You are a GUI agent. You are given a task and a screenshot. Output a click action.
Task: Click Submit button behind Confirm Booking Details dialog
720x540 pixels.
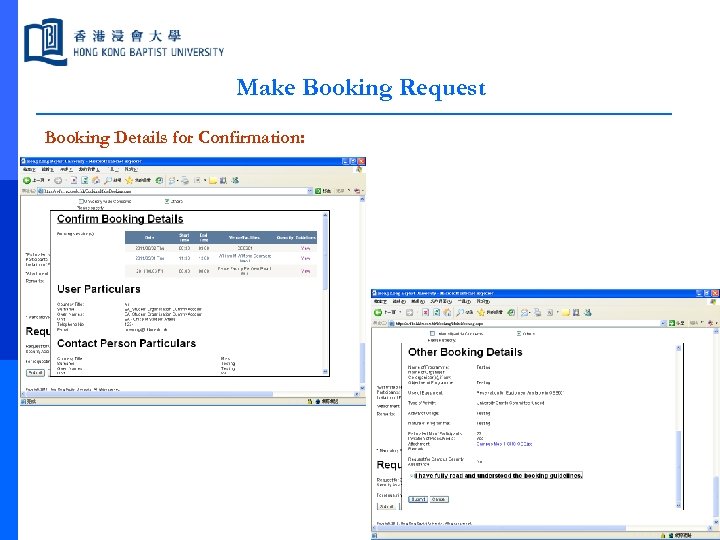(35, 373)
